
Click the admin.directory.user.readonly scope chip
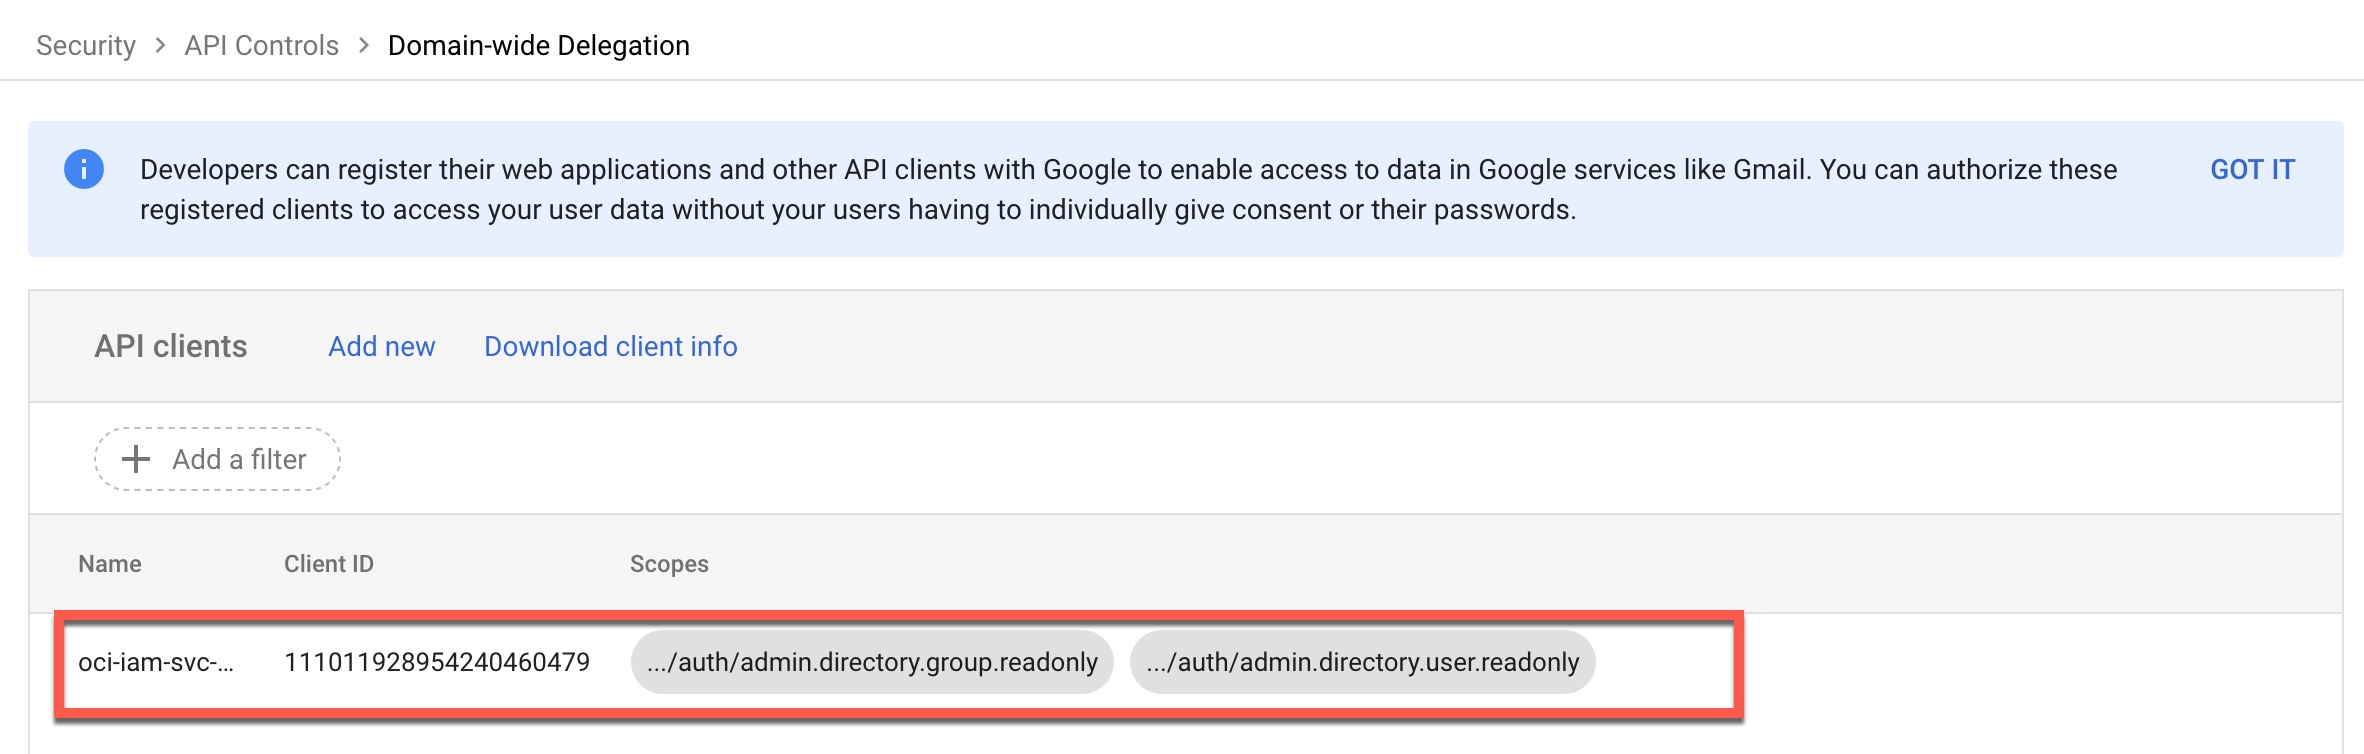click(1362, 662)
